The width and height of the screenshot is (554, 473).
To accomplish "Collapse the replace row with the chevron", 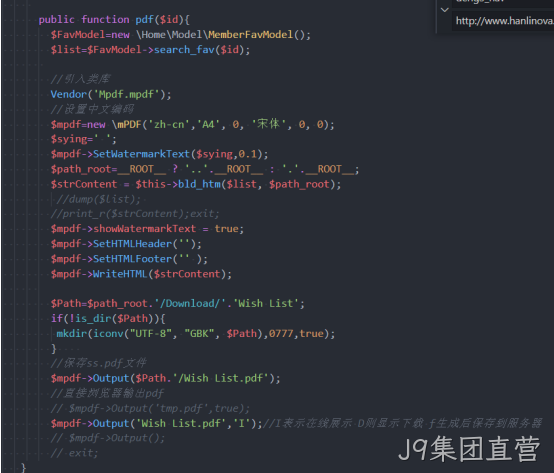I will click(x=445, y=10).
